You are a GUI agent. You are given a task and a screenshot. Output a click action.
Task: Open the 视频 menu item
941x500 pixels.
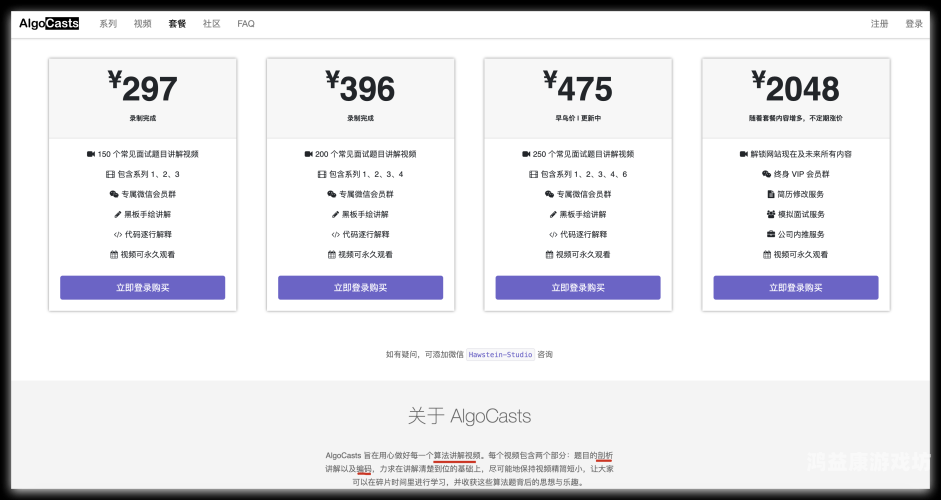(x=142, y=24)
